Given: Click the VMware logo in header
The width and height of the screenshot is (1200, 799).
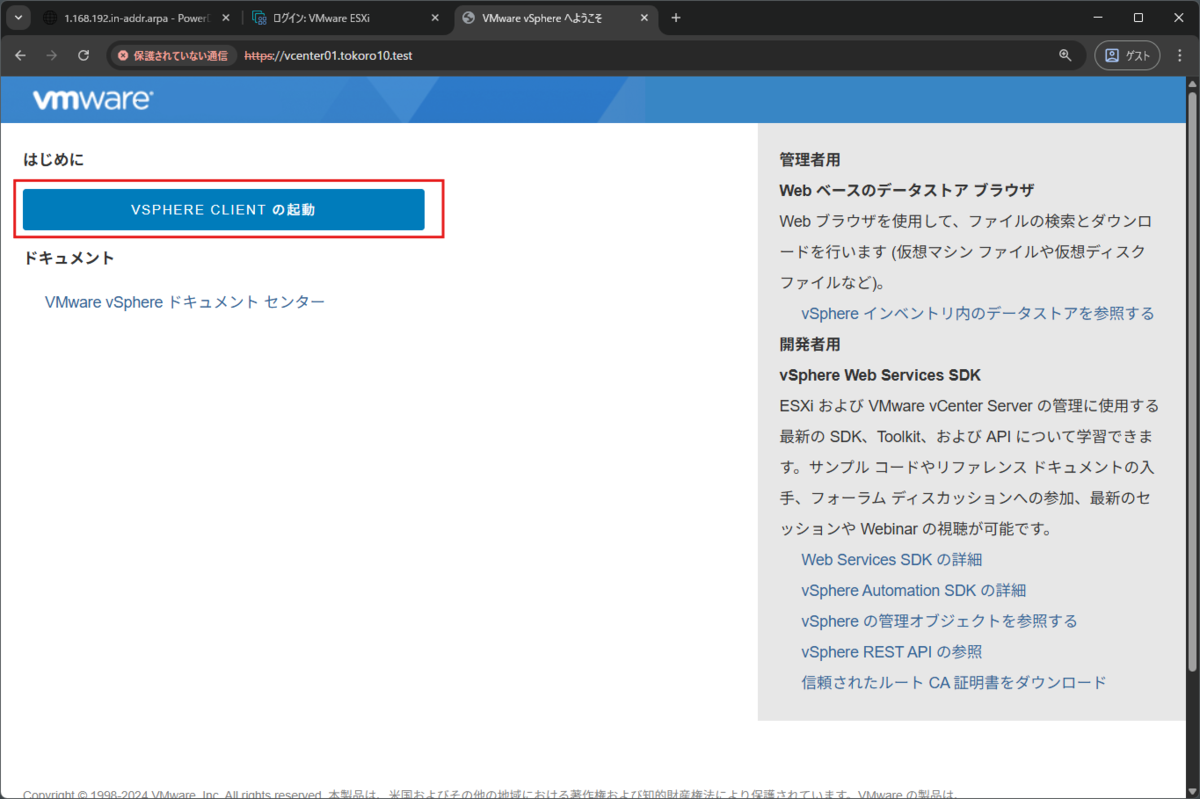Looking at the screenshot, I should pos(93,100).
